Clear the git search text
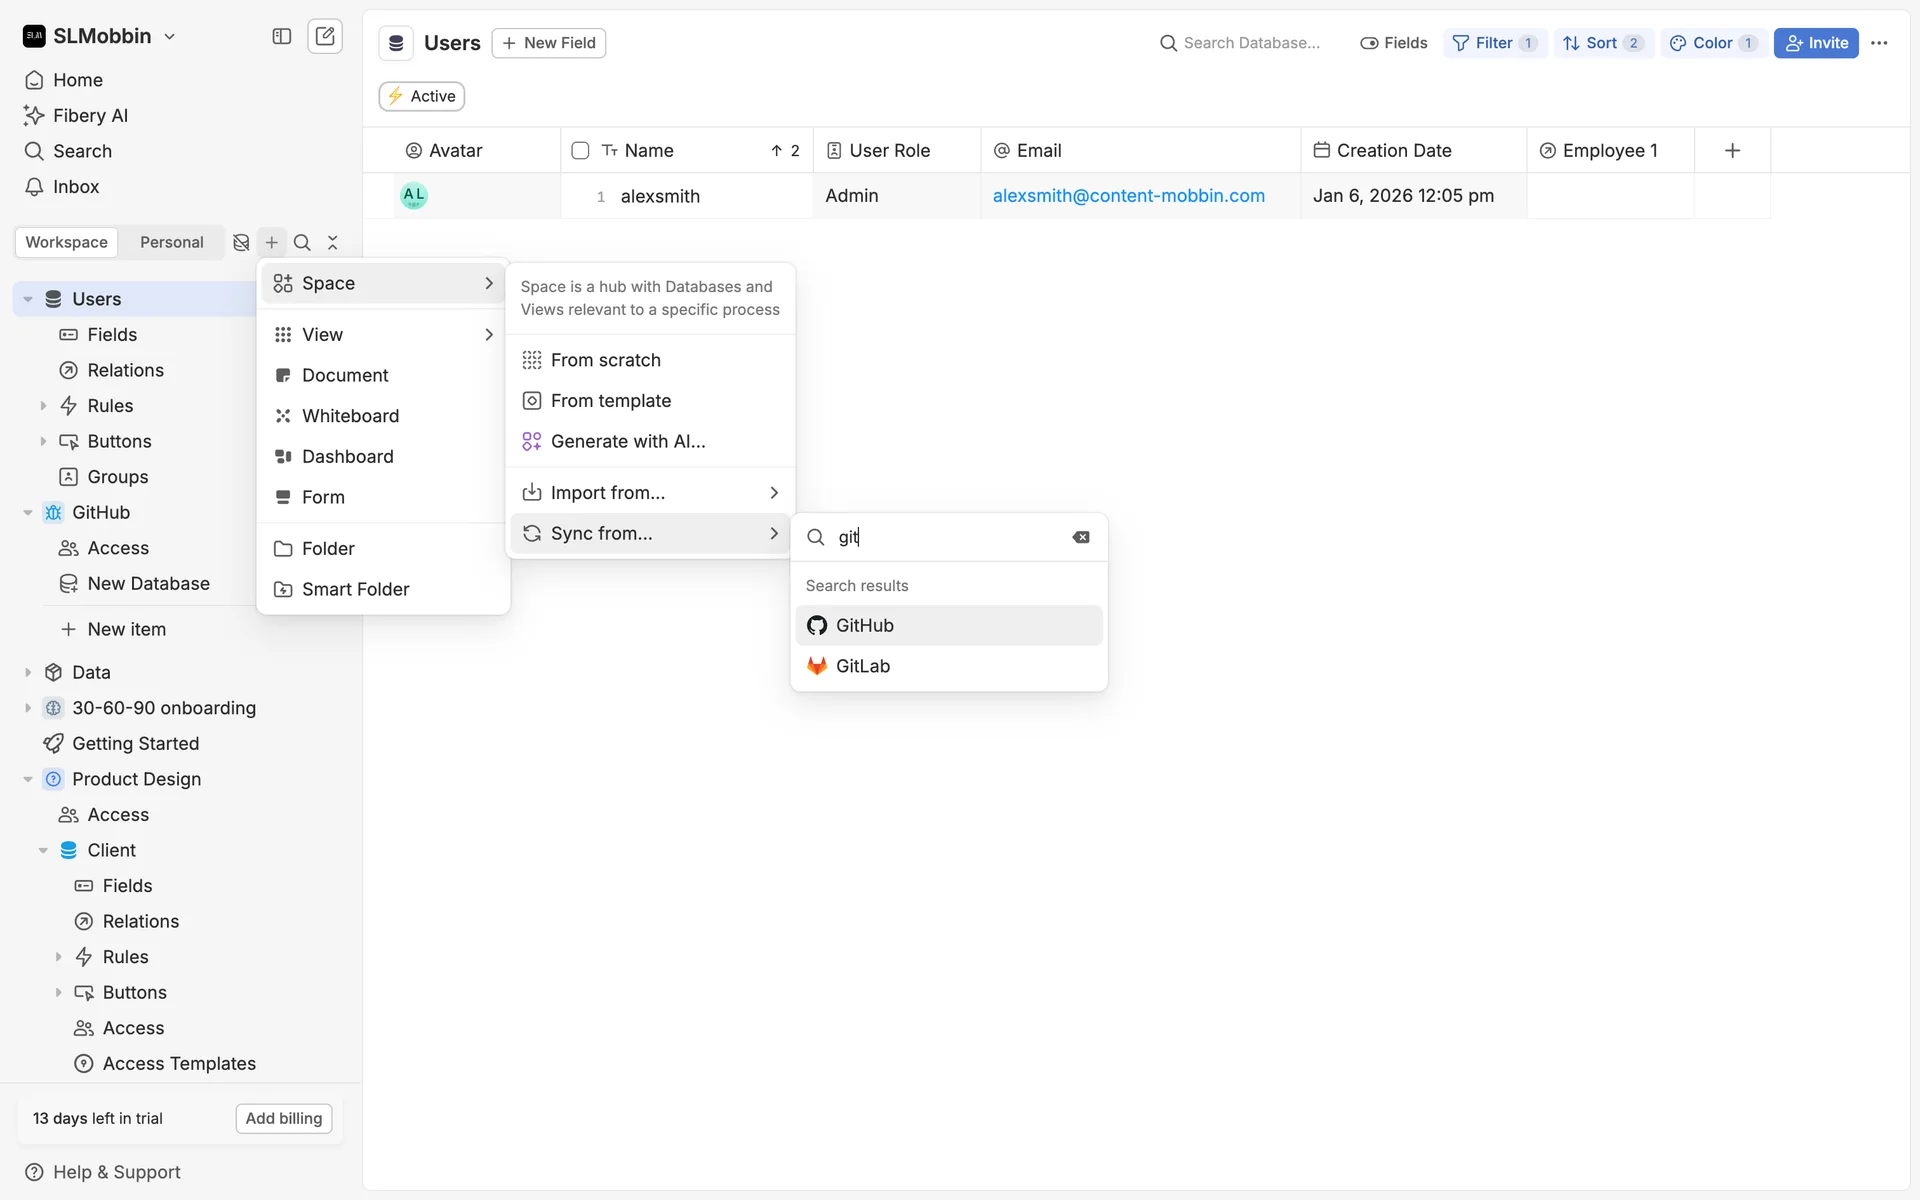This screenshot has height=1200, width=1920. 1081,537
